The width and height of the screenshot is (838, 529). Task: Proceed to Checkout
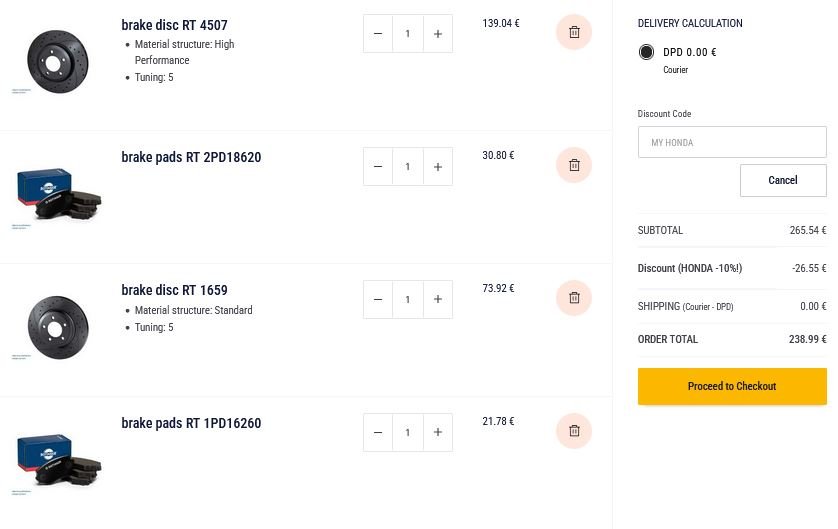pos(732,386)
